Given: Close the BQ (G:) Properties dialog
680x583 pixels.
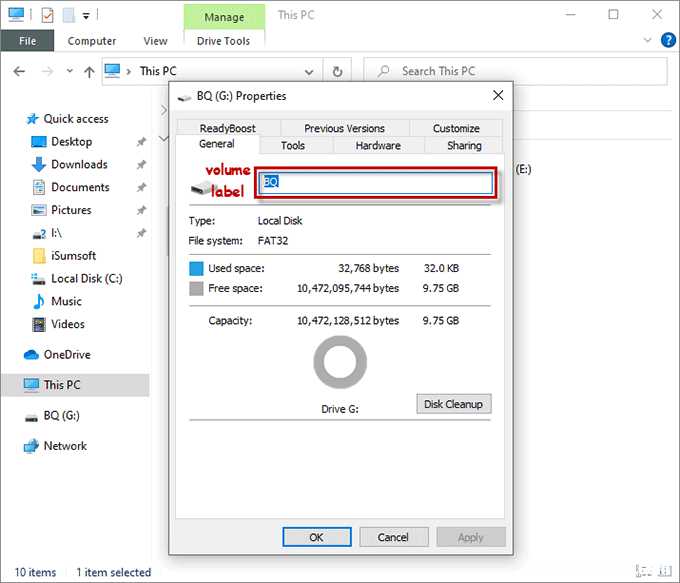Looking at the screenshot, I should [x=498, y=95].
